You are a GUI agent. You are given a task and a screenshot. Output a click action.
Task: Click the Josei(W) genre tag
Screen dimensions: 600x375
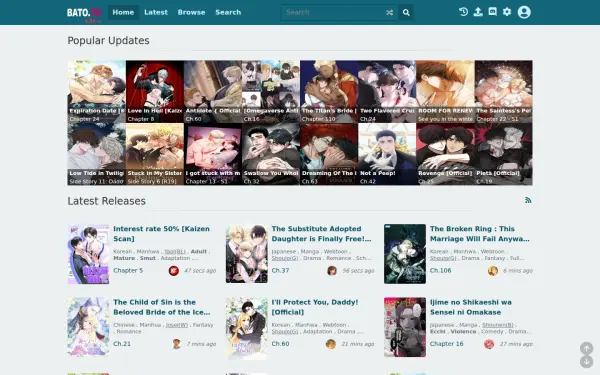177,325
